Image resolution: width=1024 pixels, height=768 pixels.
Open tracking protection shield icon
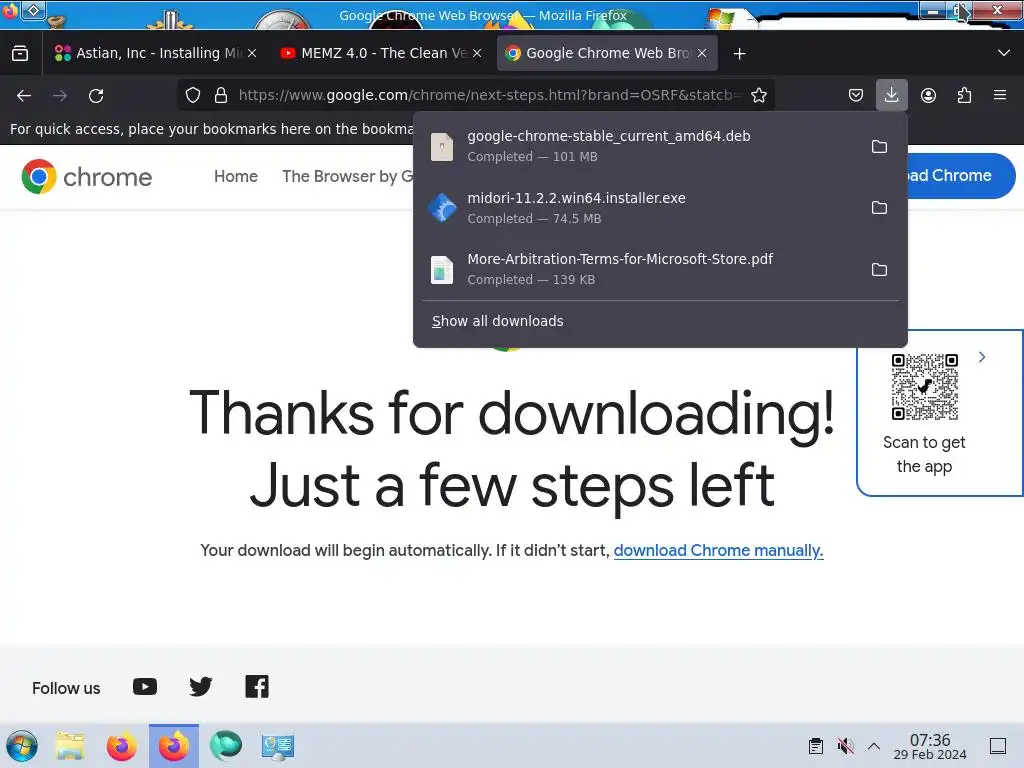pyautogui.click(x=193, y=95)
